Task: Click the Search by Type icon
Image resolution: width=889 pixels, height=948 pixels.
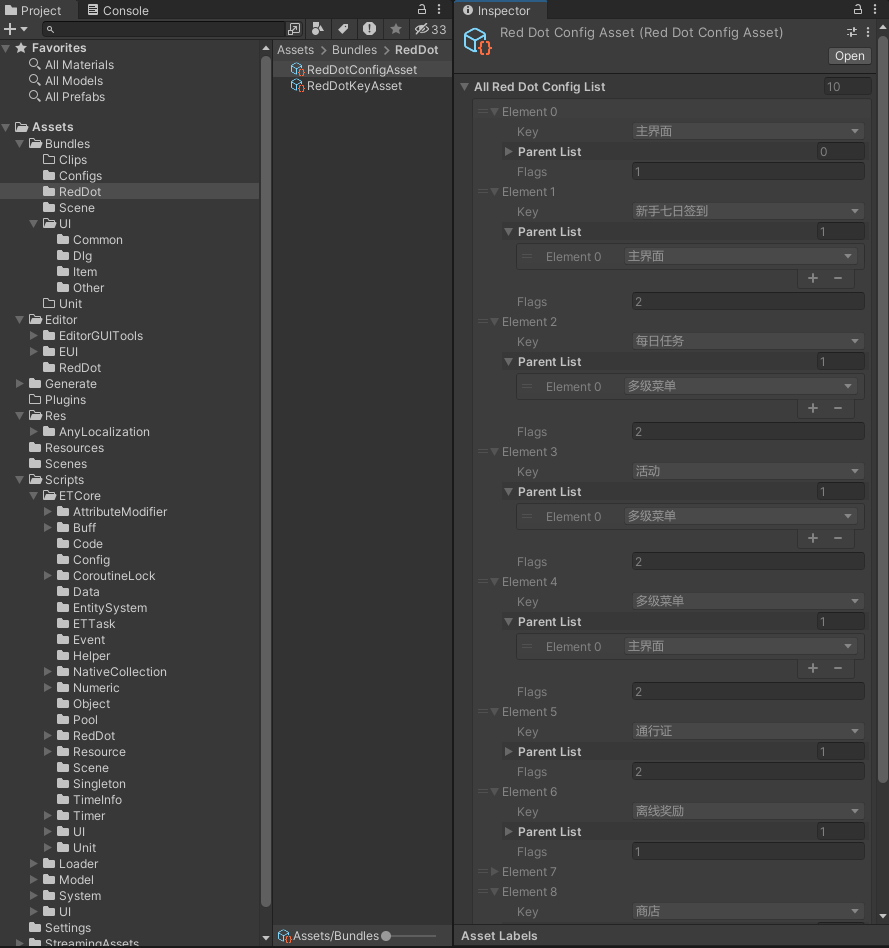Action: [x=318, y=29]
